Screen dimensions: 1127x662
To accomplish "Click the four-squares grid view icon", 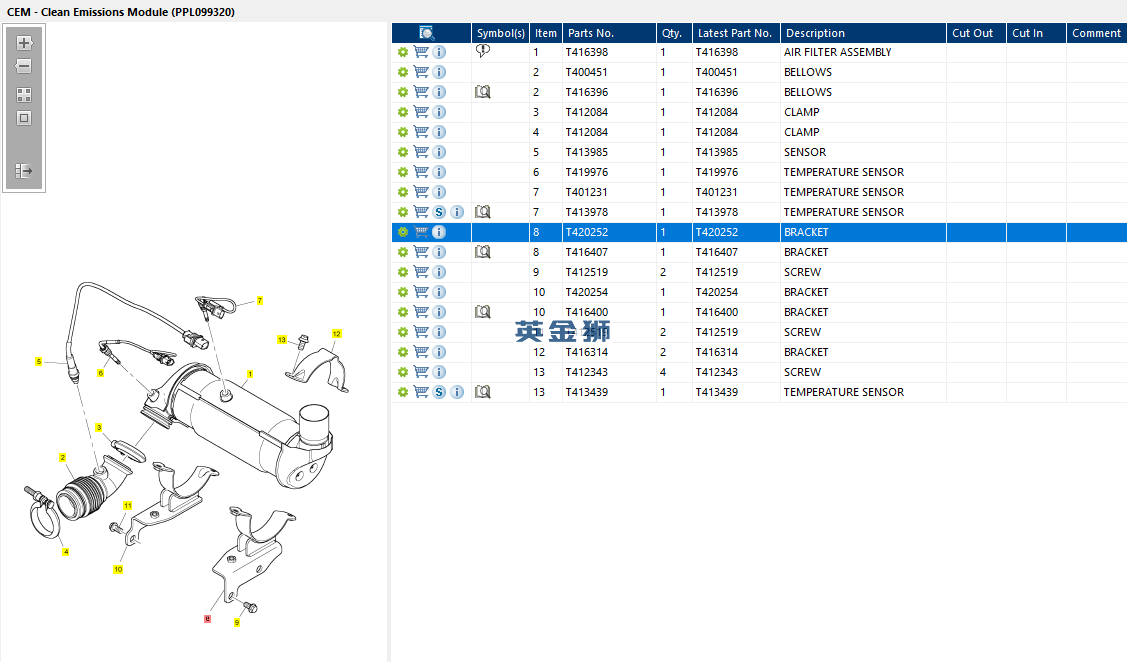I will [x=24, y=95].
